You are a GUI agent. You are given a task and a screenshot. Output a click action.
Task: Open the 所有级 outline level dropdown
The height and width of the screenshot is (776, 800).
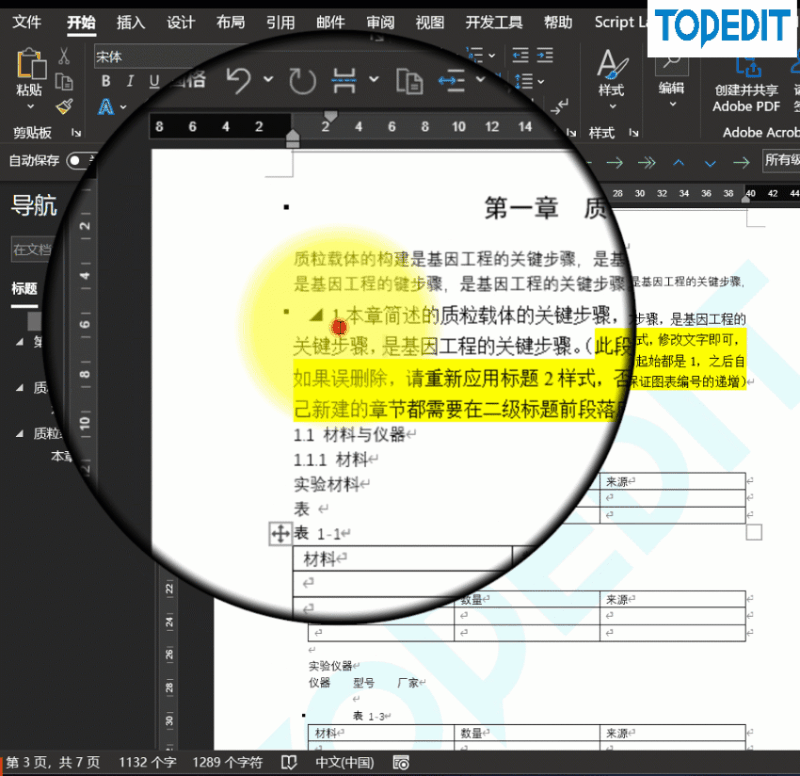[x=781, y=160]
